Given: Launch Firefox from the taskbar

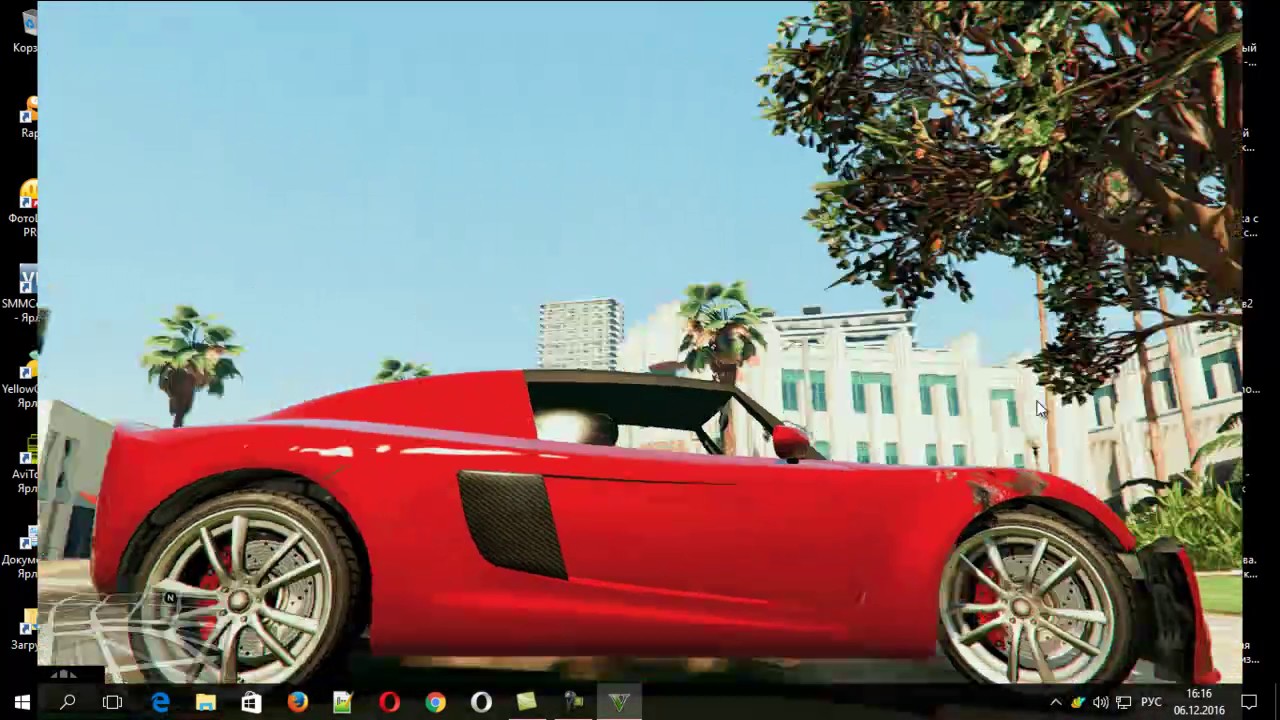Looking at the screenshot, I should point(297,703).
